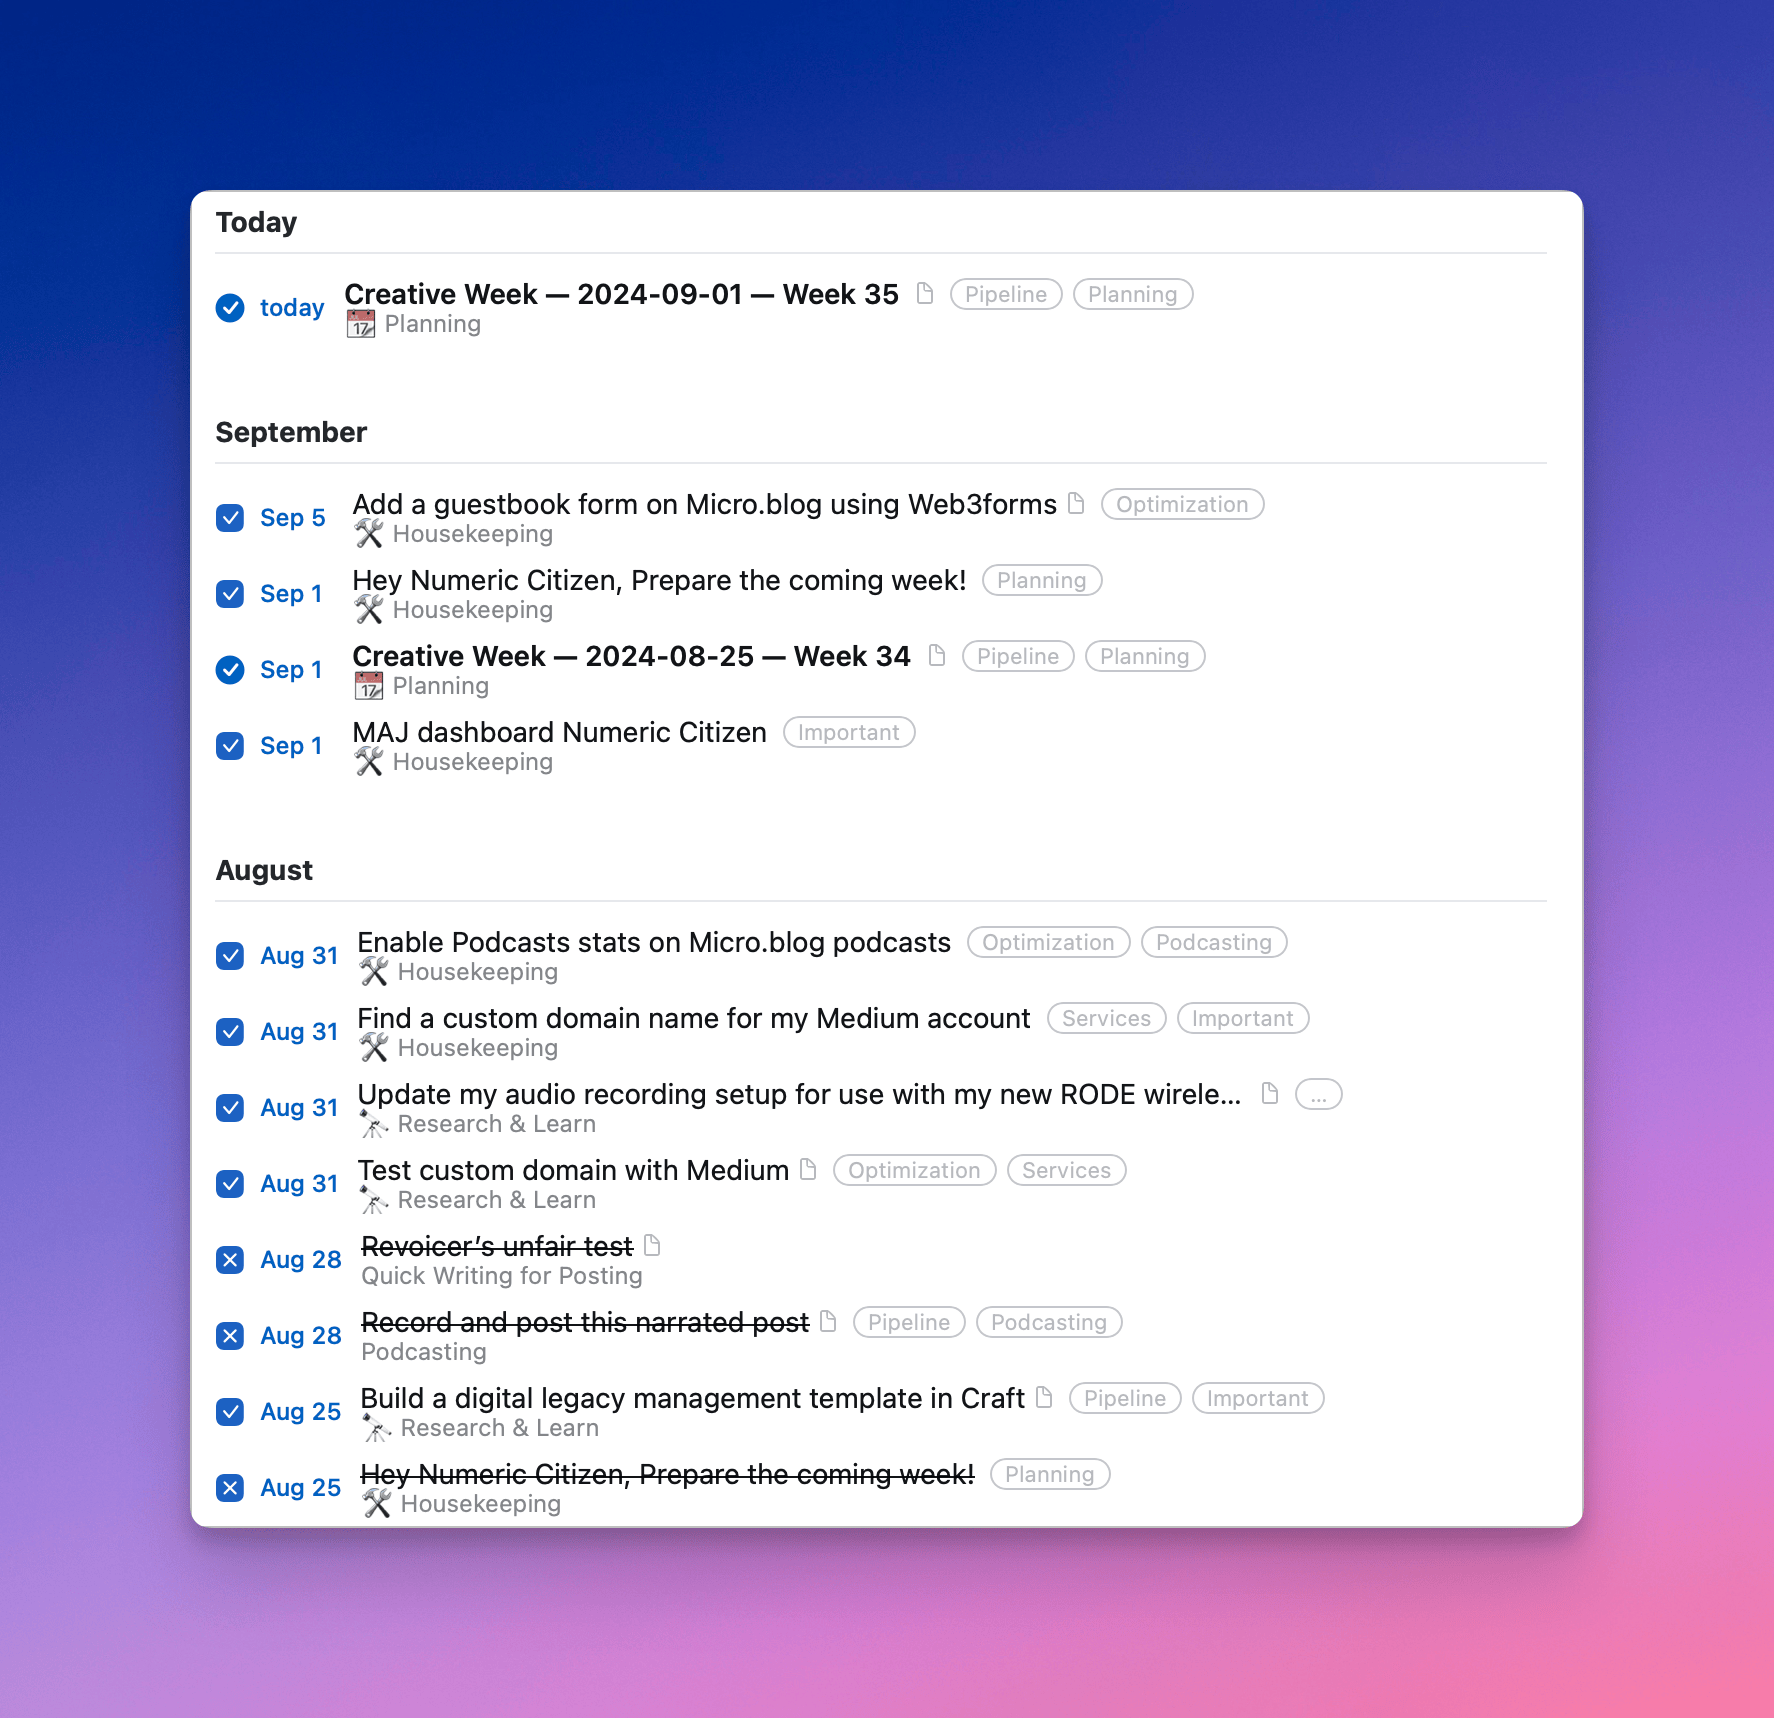Select the Important tag on MAJ dashboard task
The width and height of the screenshot is (1774, 1718).
pyautogui.click(x=848, y=732)
